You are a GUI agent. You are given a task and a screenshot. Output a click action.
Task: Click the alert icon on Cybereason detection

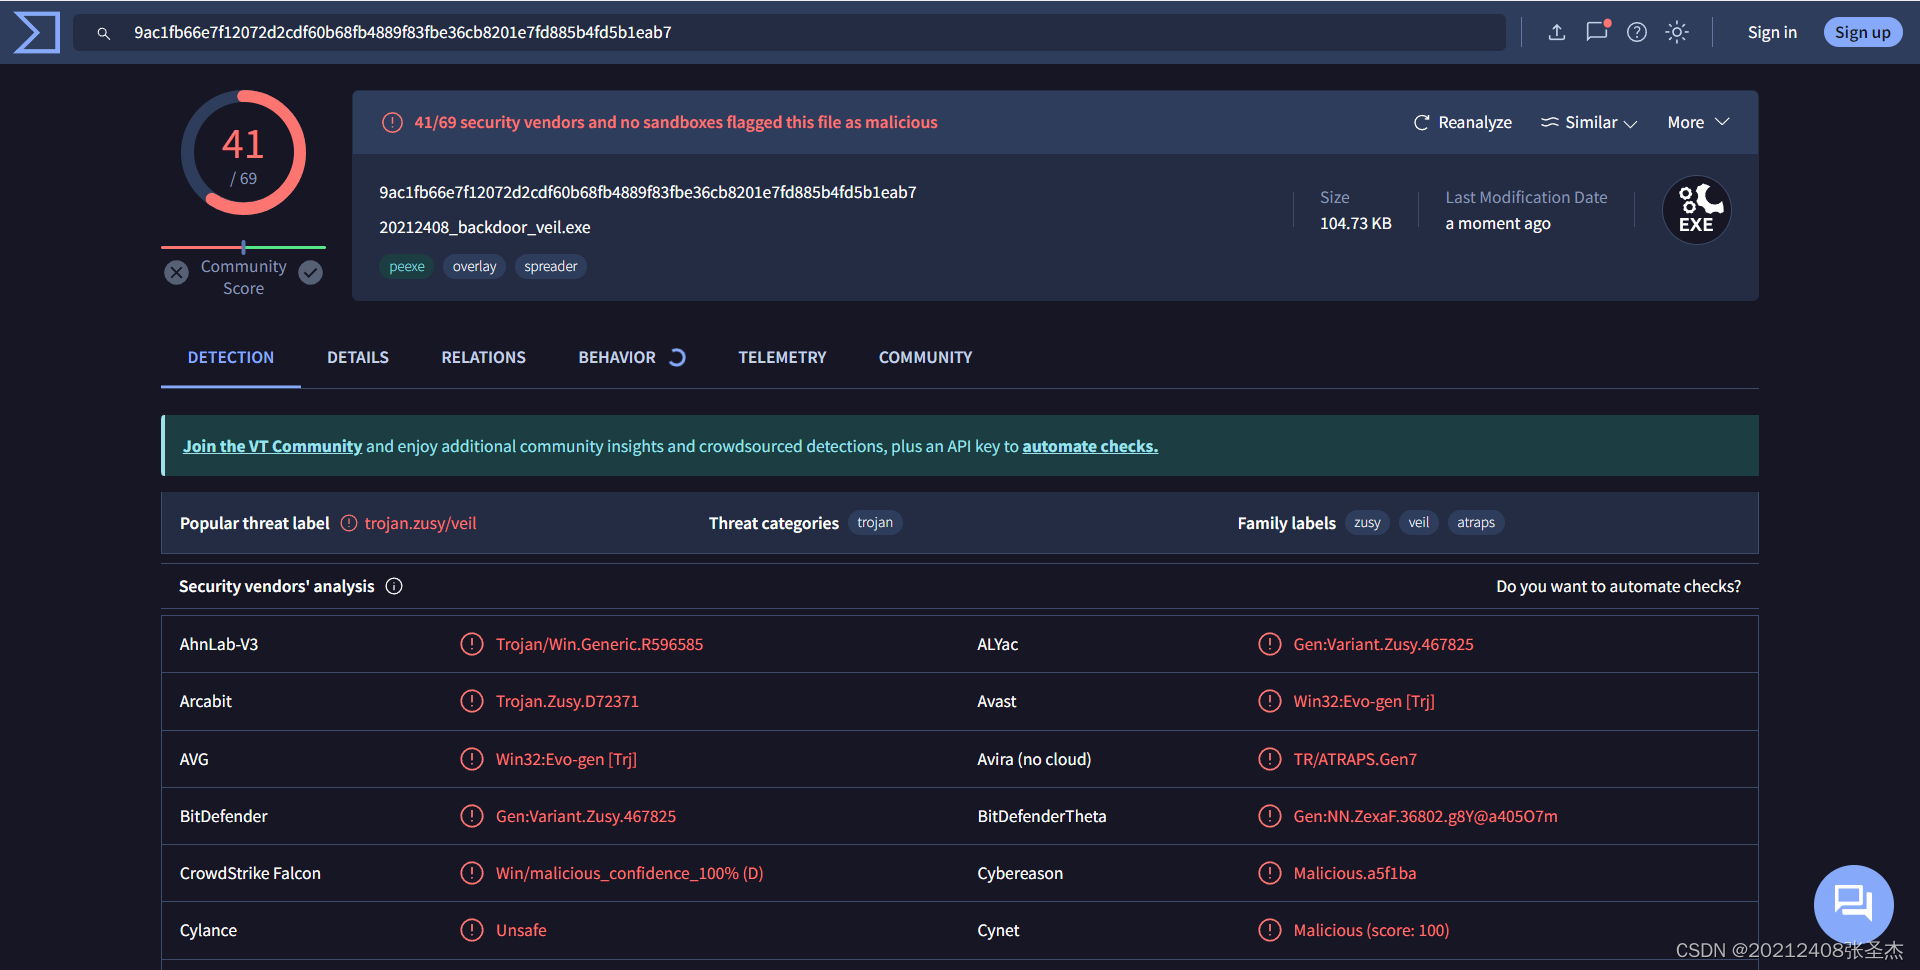(1269, 873)
